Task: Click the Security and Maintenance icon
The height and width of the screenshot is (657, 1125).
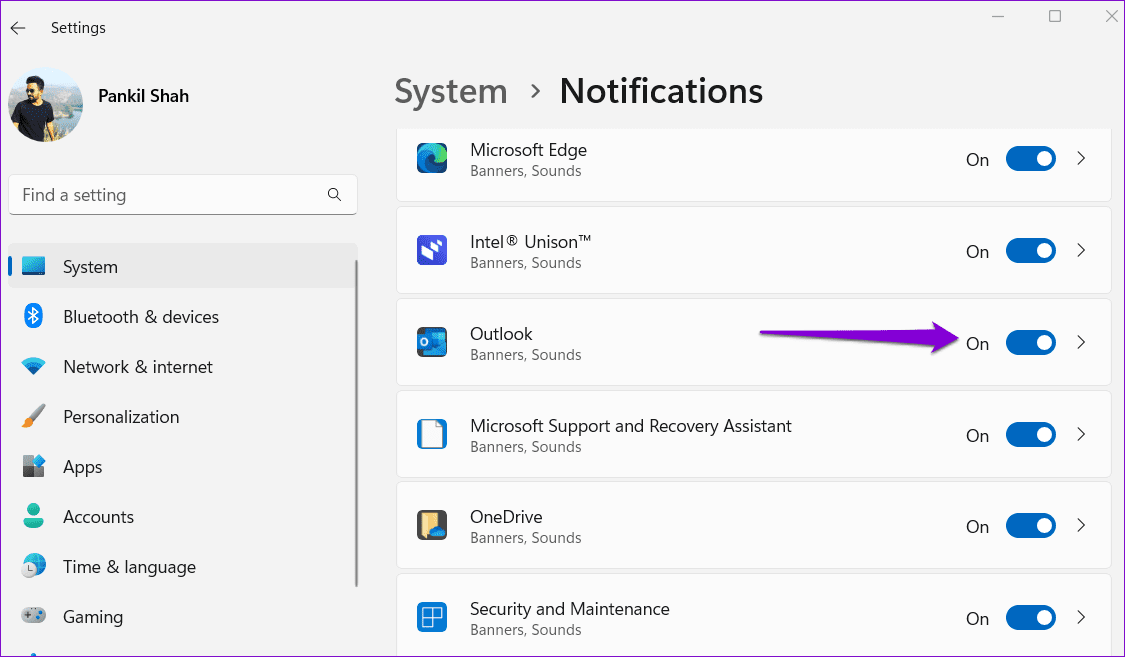Action: [432, 618]
